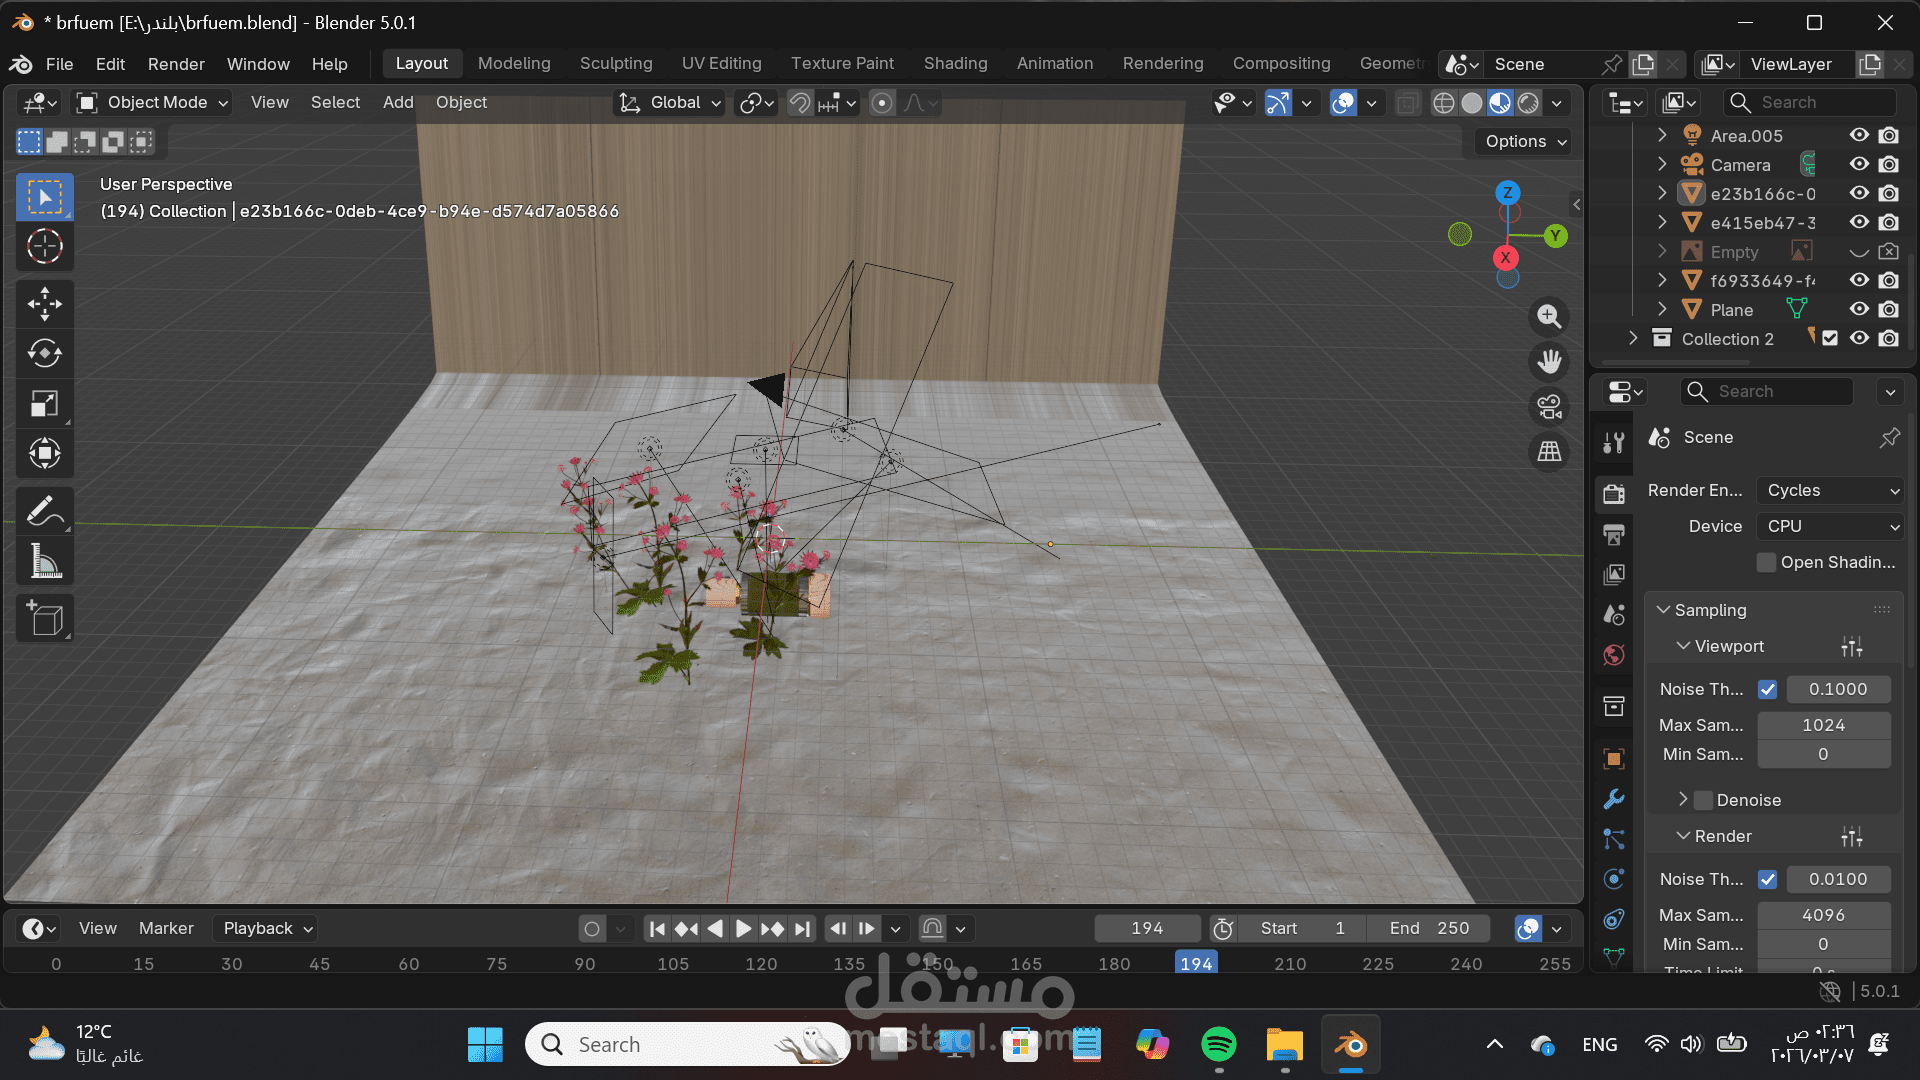Click the viewport Max Samples field
Viewport: 1920px width, 1080px height.
pos(1823,725)
